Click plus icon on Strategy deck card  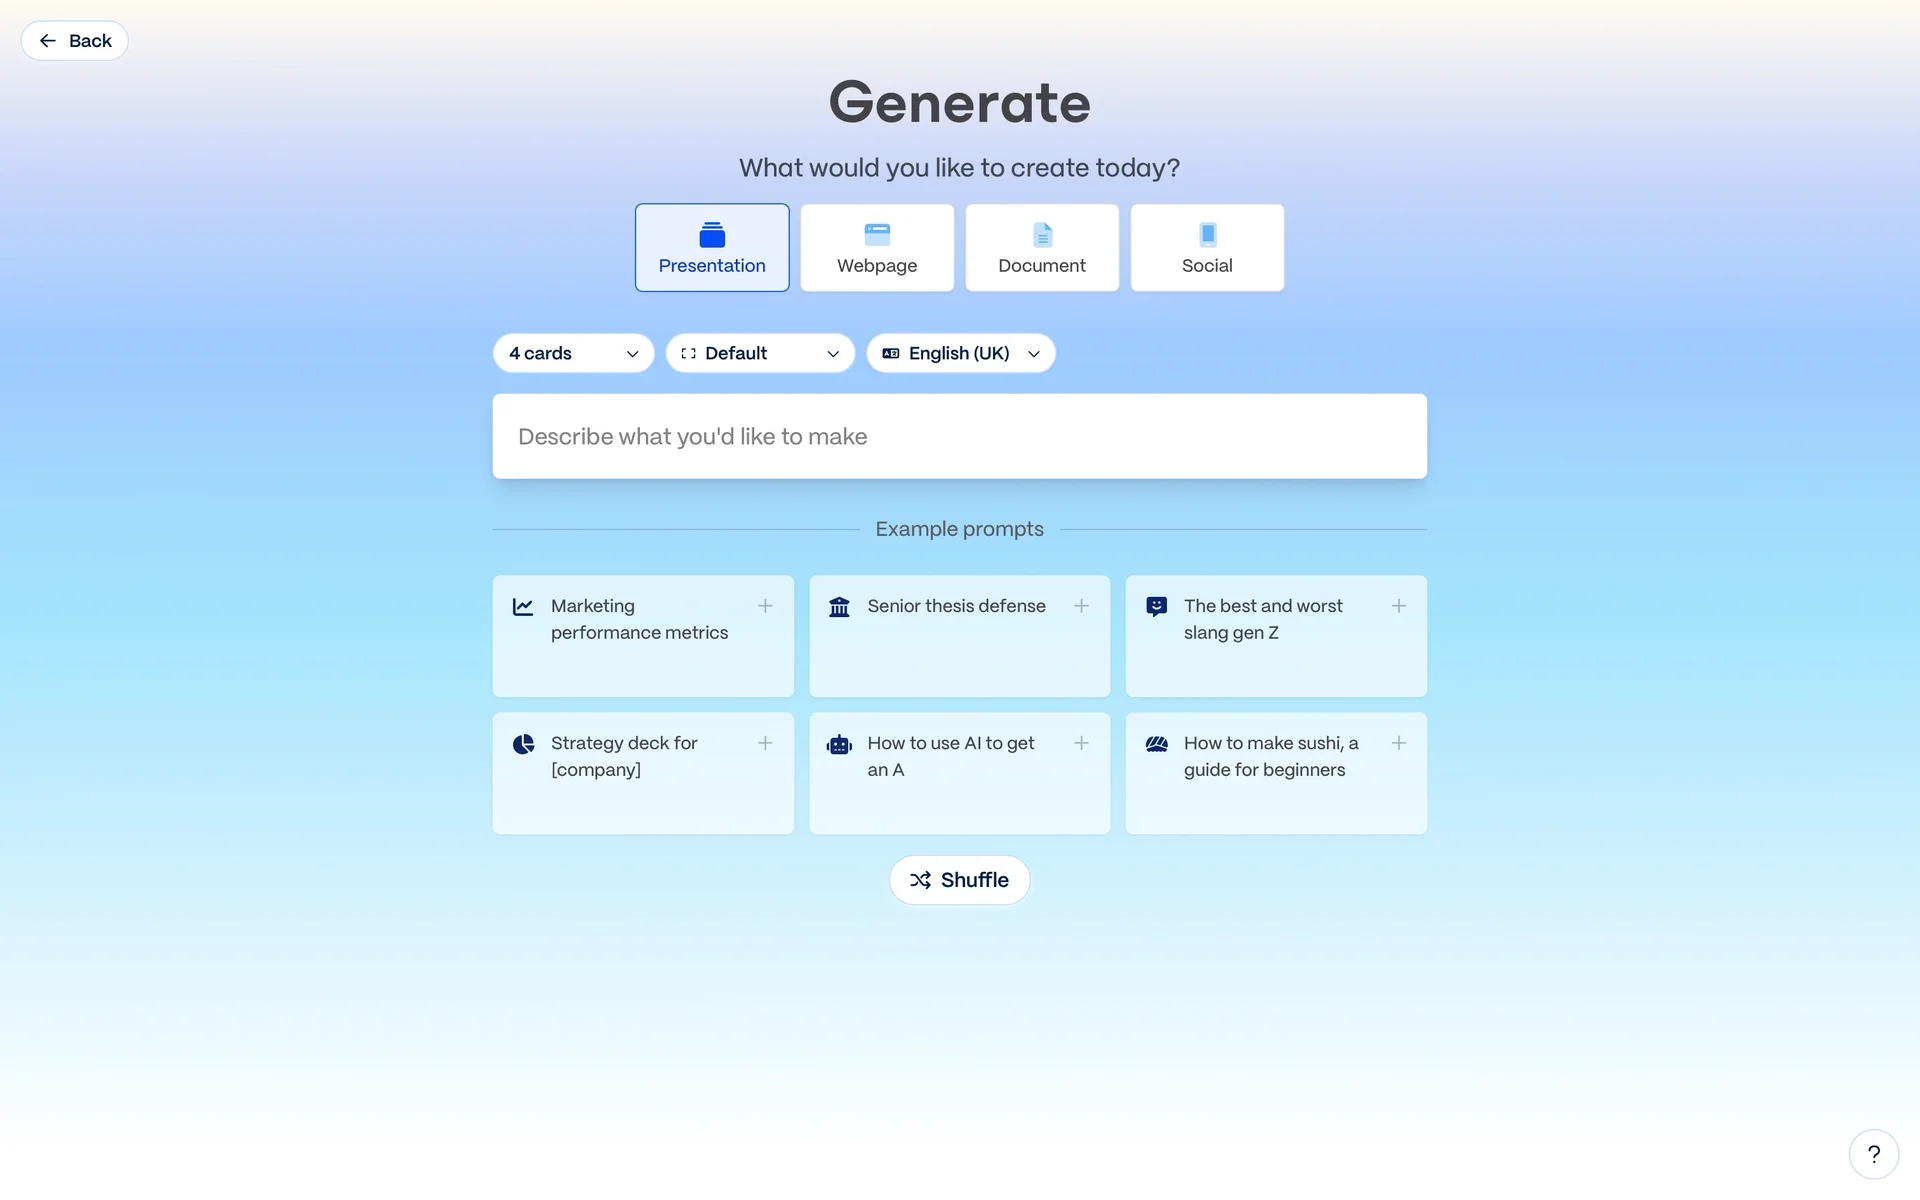coord(765,743)
